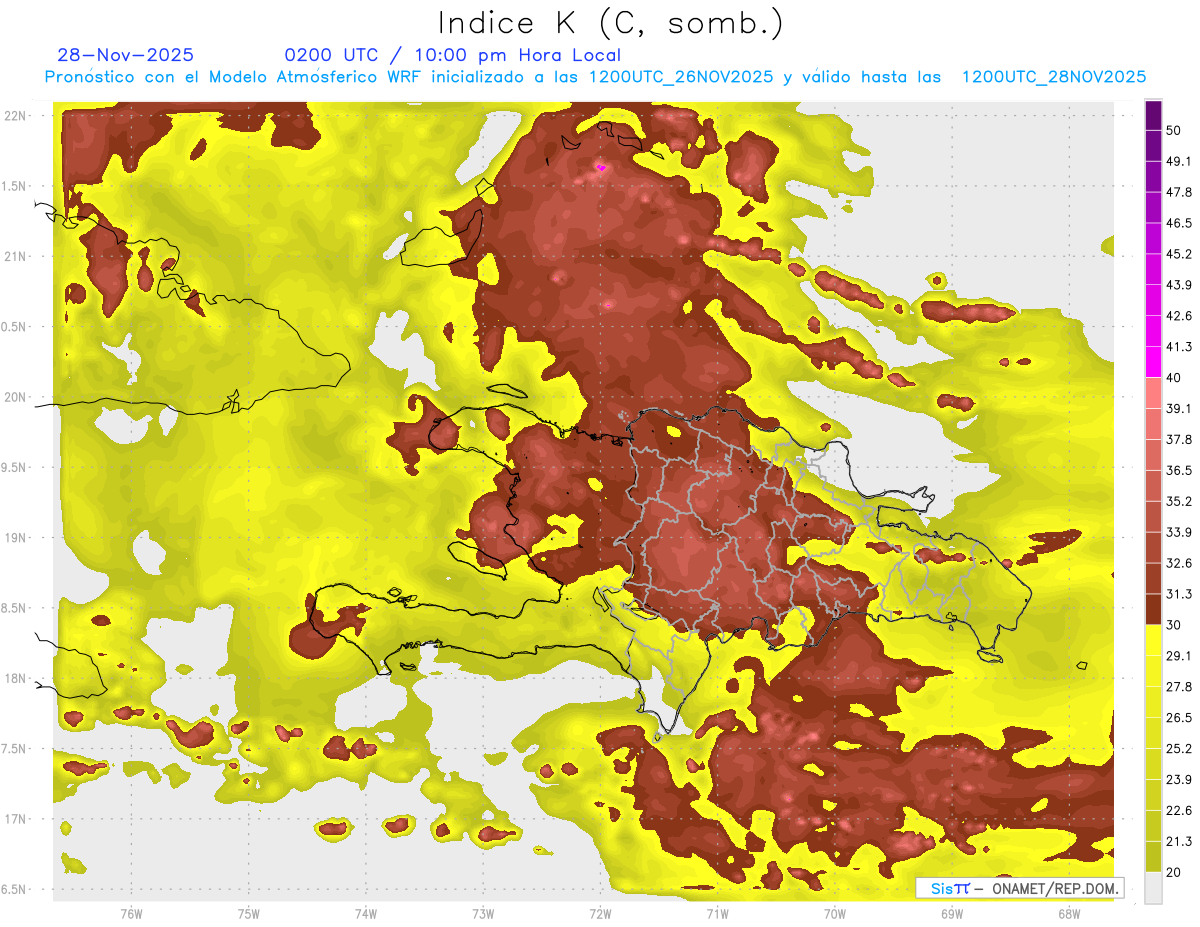Image resolution: width=1200 pixels, height=927 pixels.
Task: Click the legend value "49.1"
Action: click(x=1179, y=161)
